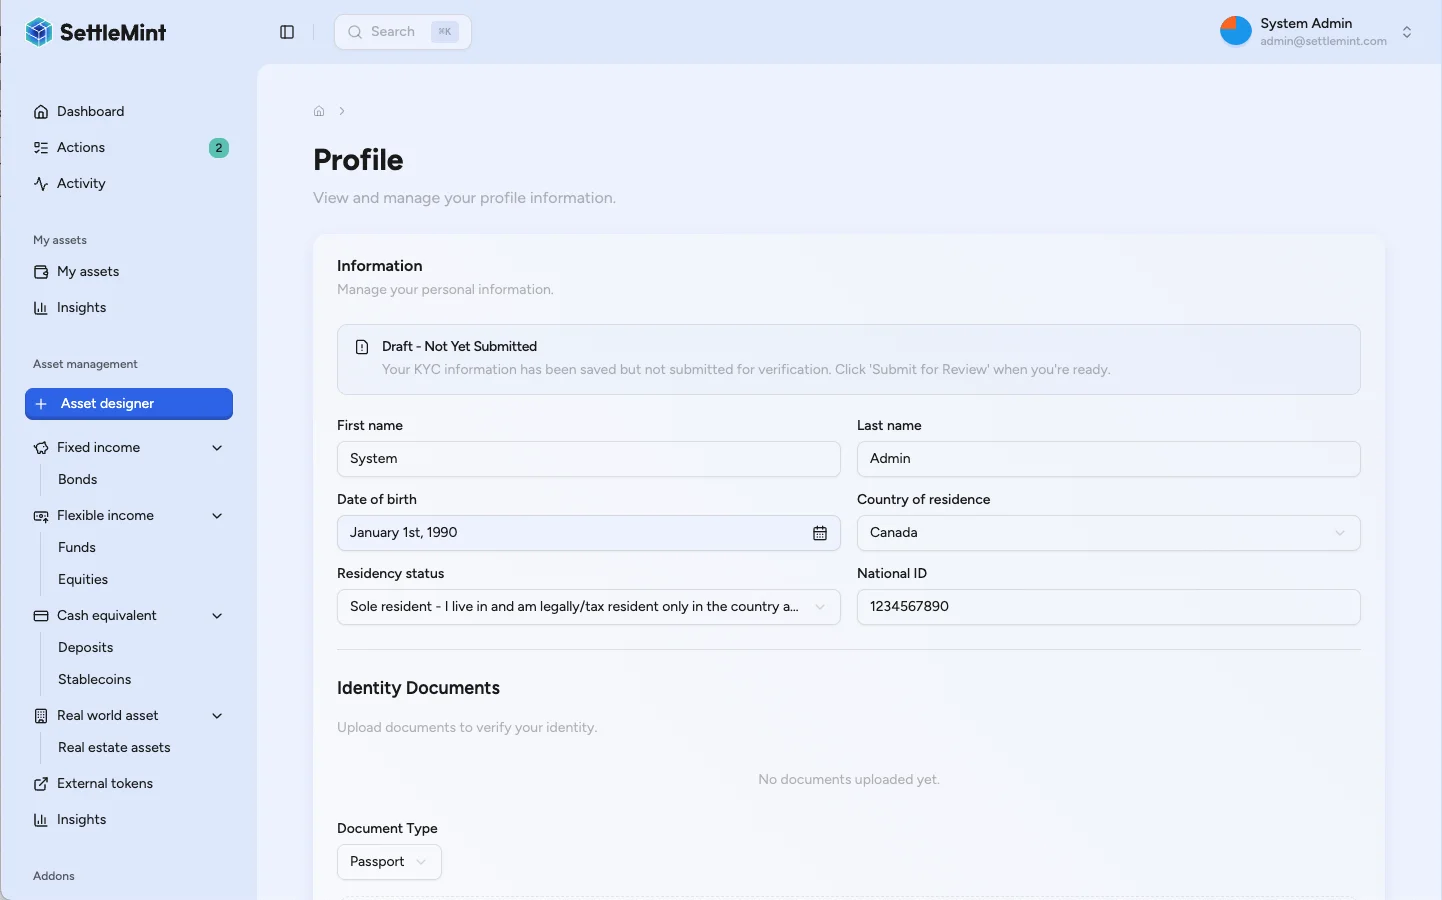The image size is (1442, 900).
Task: Click the System Admin avatar
Action: pos(1235,31)
